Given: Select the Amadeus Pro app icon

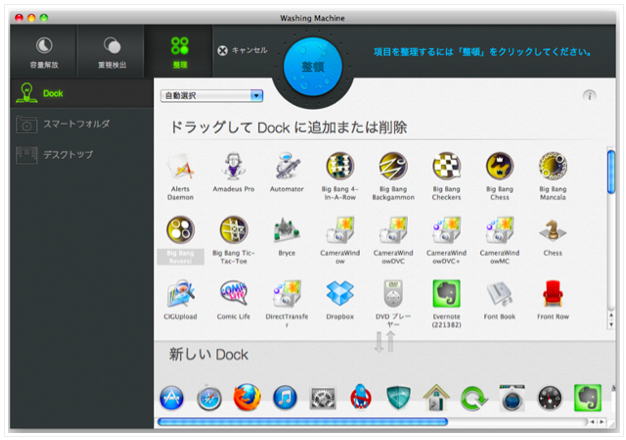Looking at the screenshot, I should (x=233, y=166).
